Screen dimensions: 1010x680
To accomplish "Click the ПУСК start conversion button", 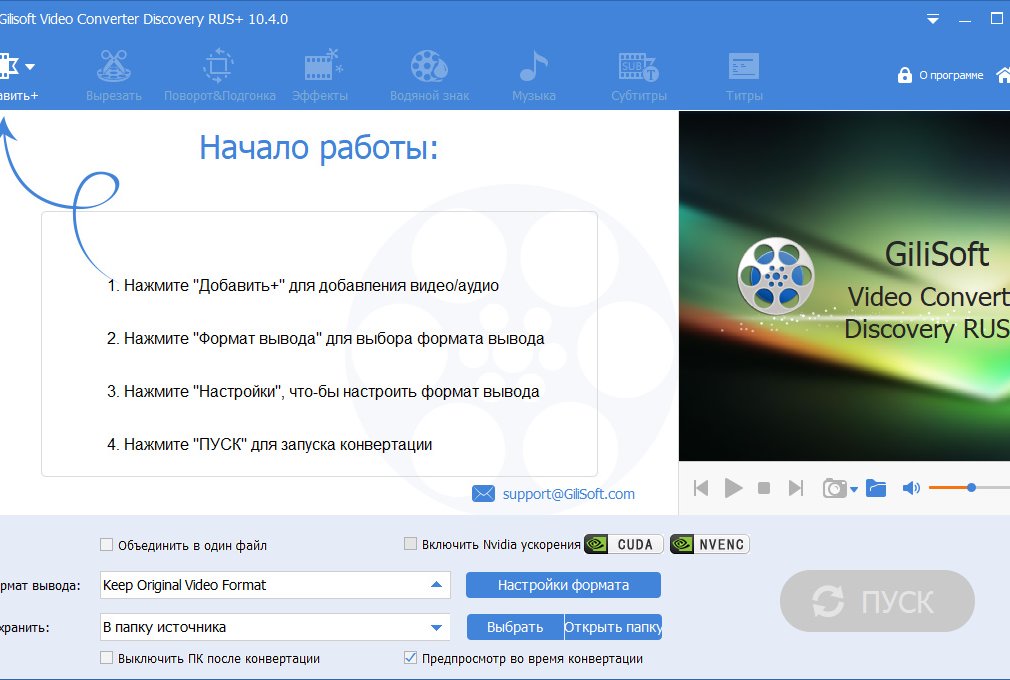I will 877,601.
